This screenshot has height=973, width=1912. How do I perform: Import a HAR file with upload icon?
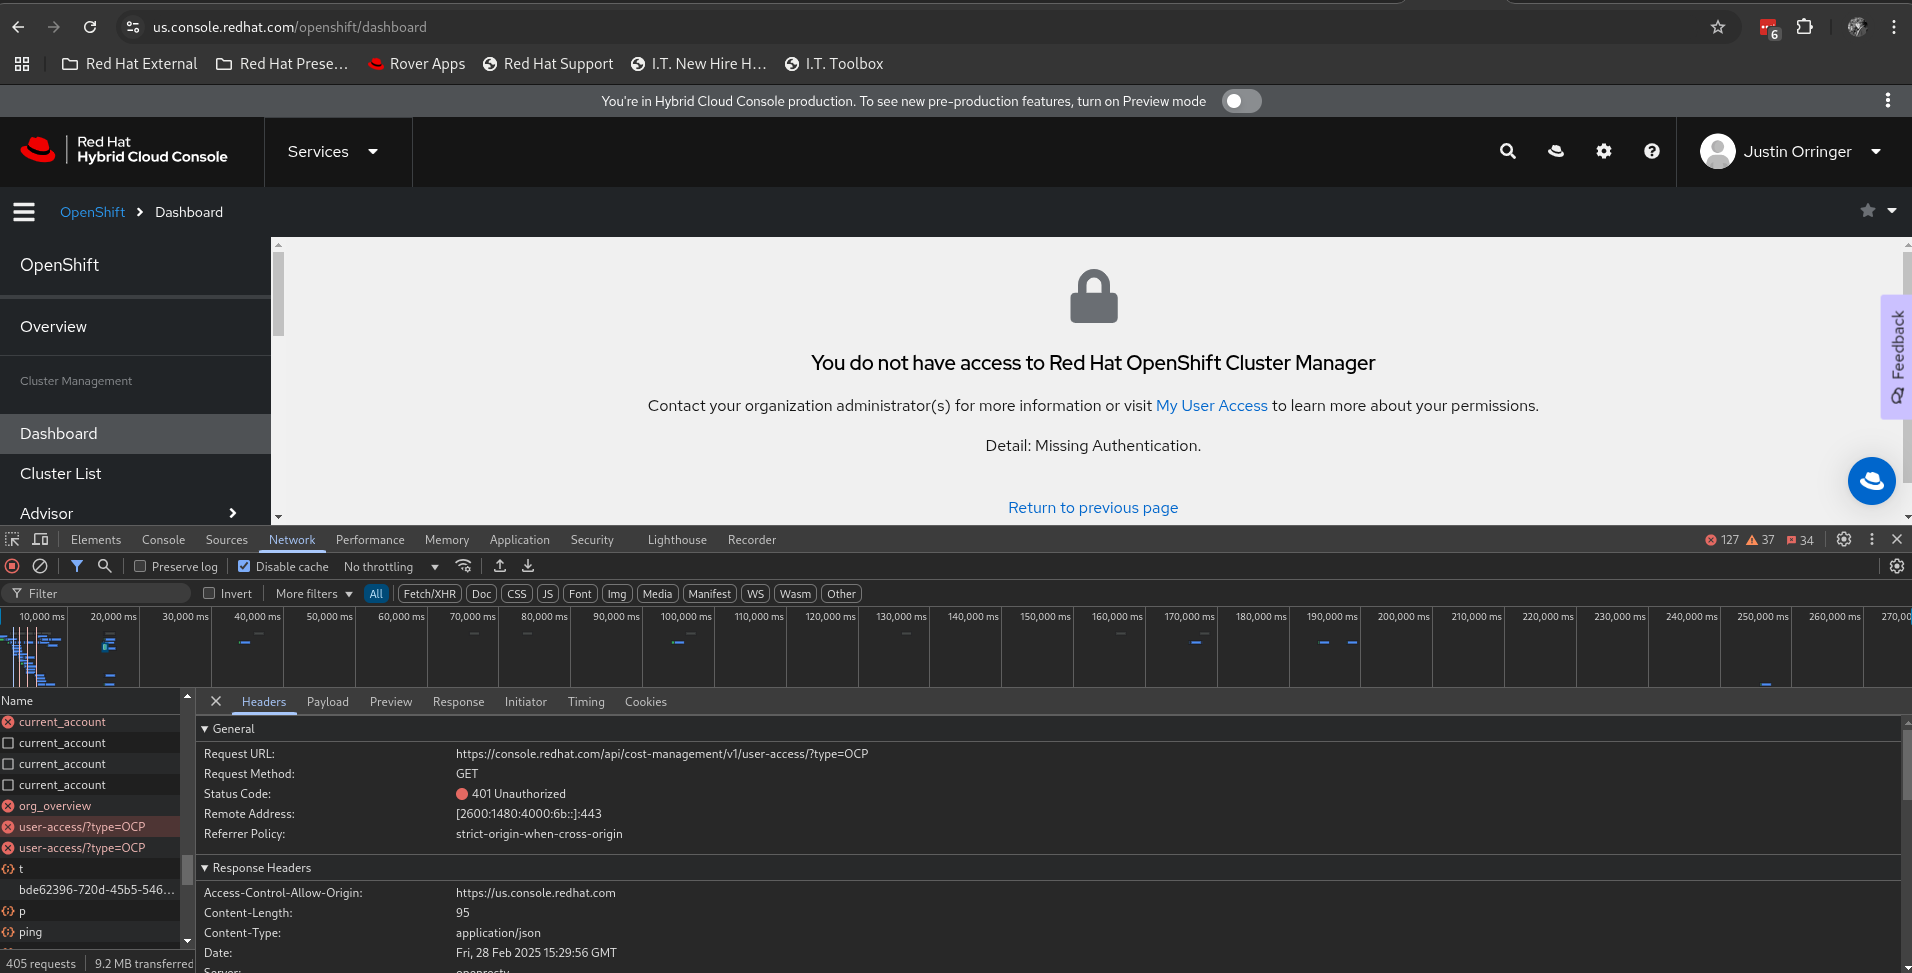pos(500,566)
